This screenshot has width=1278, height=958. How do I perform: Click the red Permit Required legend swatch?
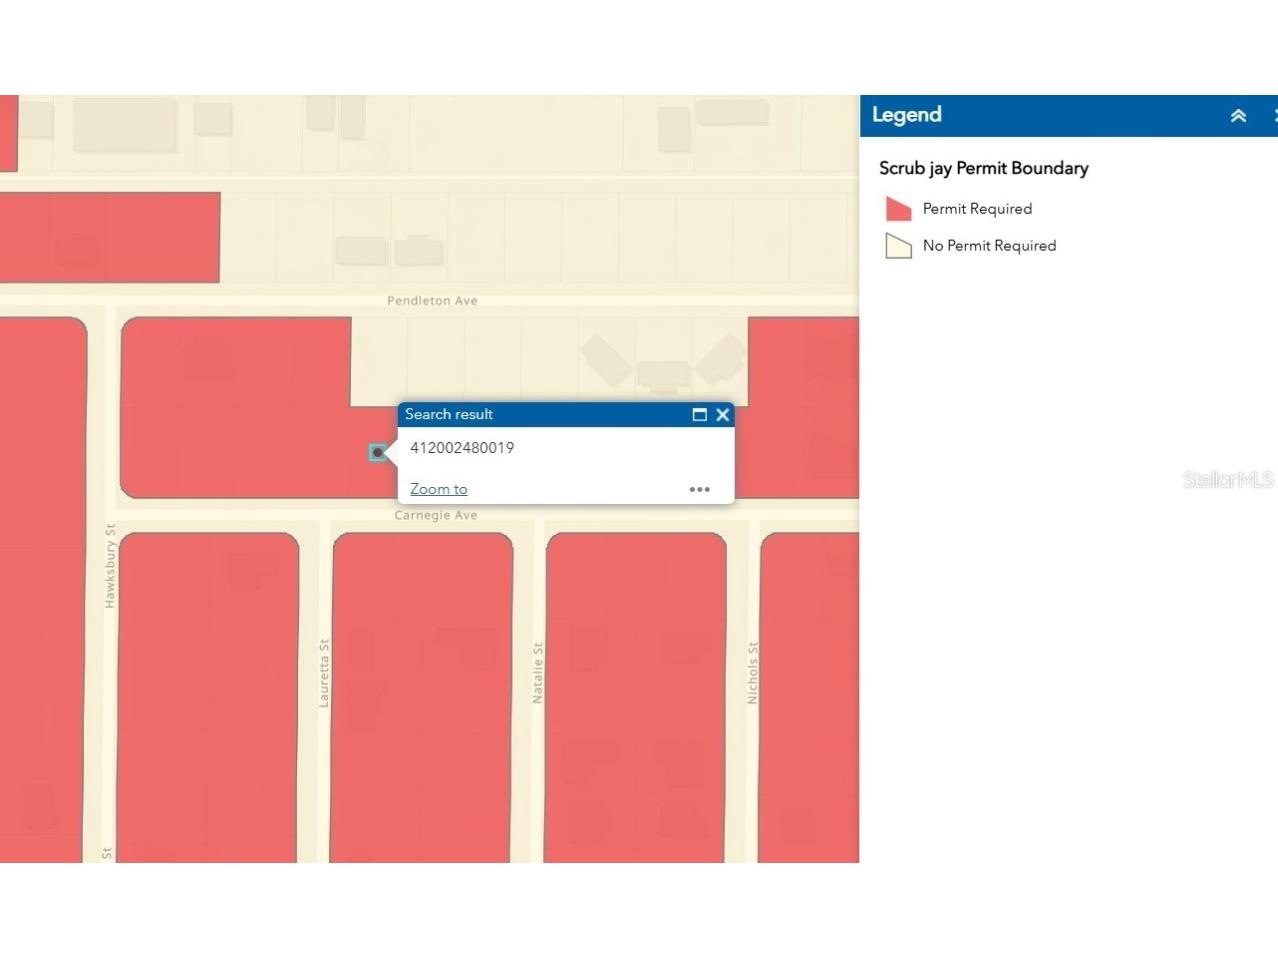click(898, 209)
